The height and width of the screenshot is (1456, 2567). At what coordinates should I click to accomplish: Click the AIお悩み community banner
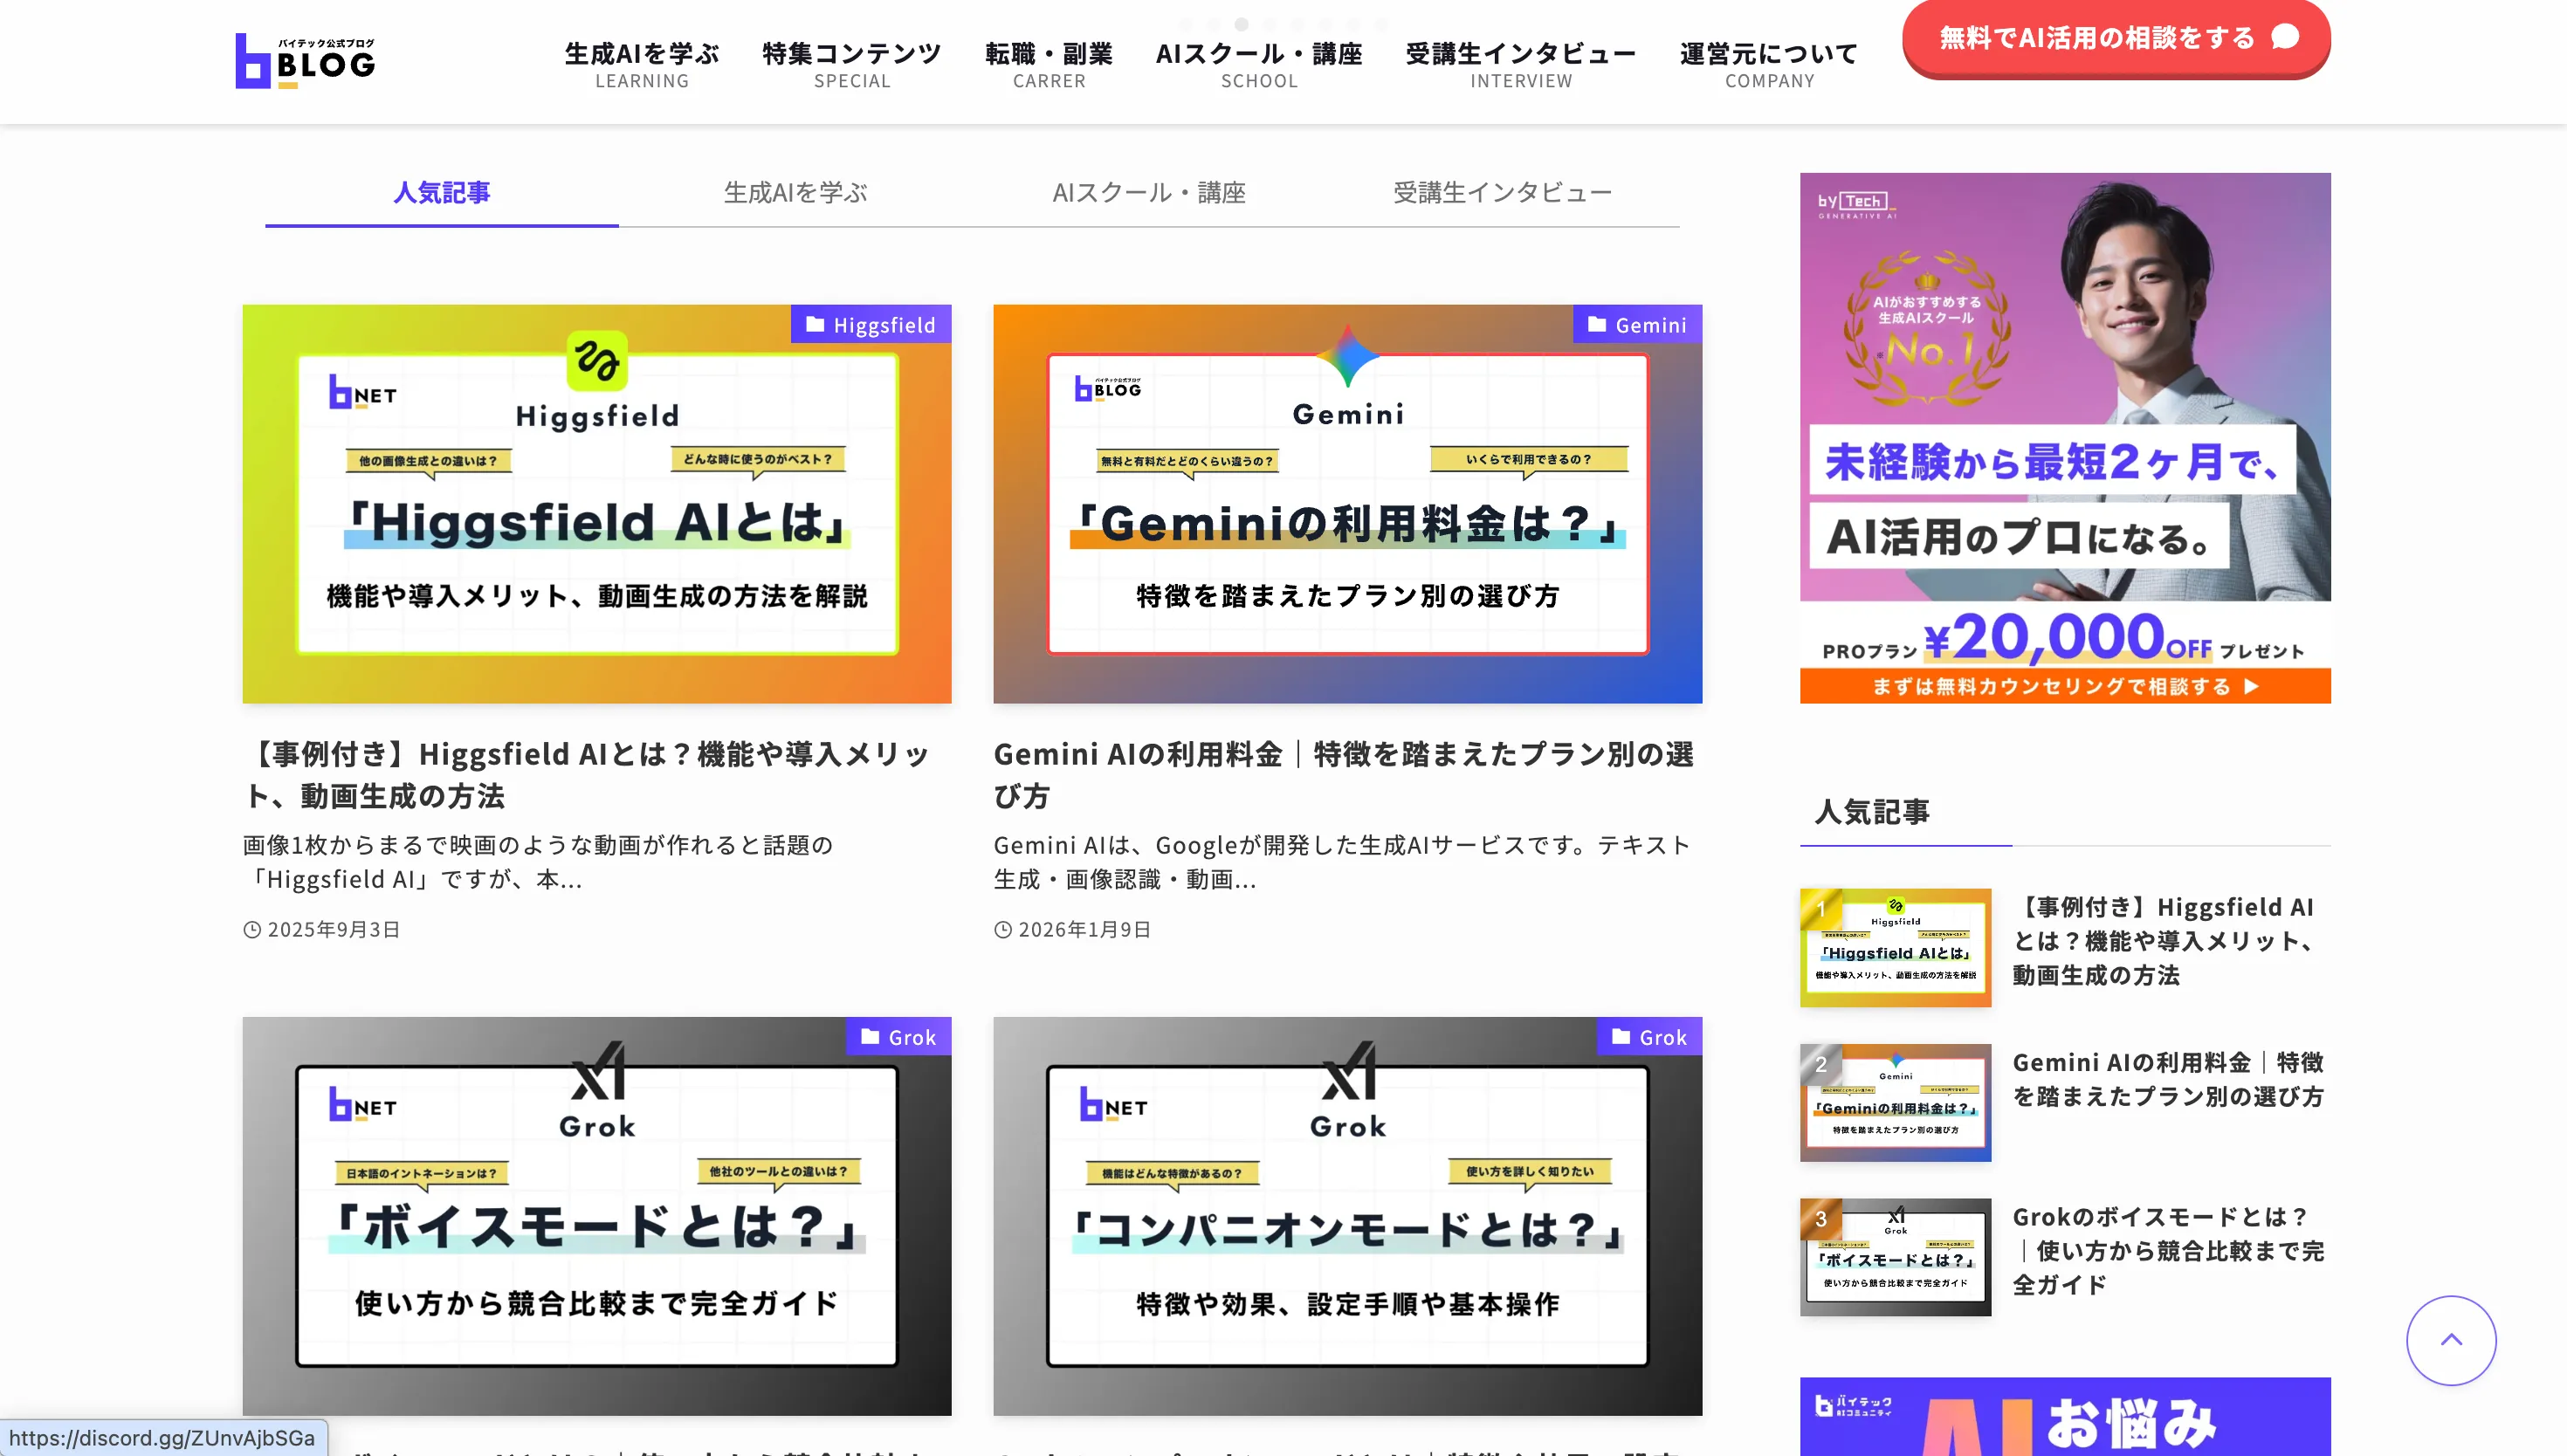click(2065, 1417)
